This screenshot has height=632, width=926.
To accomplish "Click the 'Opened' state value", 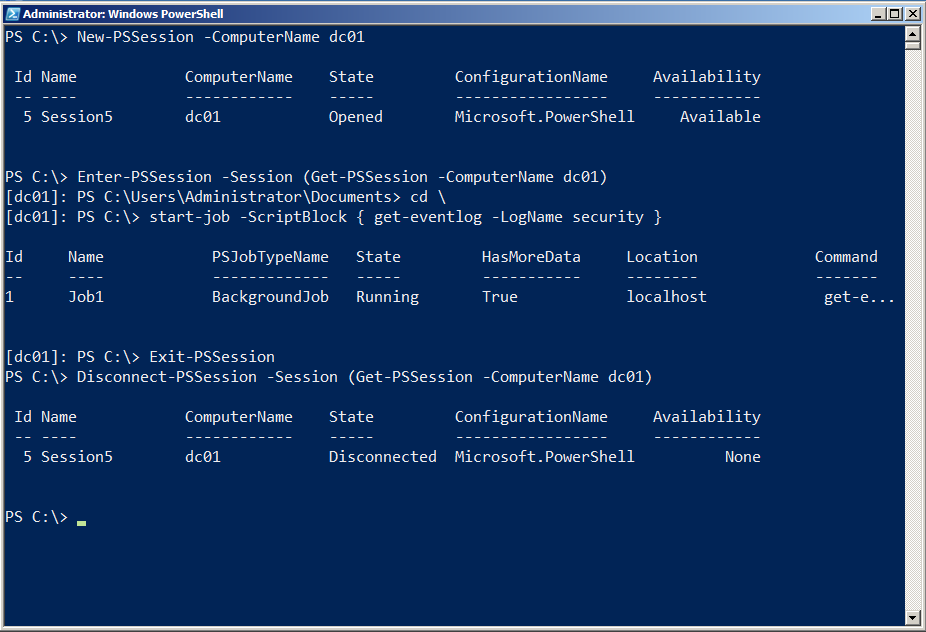I will pos(355,117).
